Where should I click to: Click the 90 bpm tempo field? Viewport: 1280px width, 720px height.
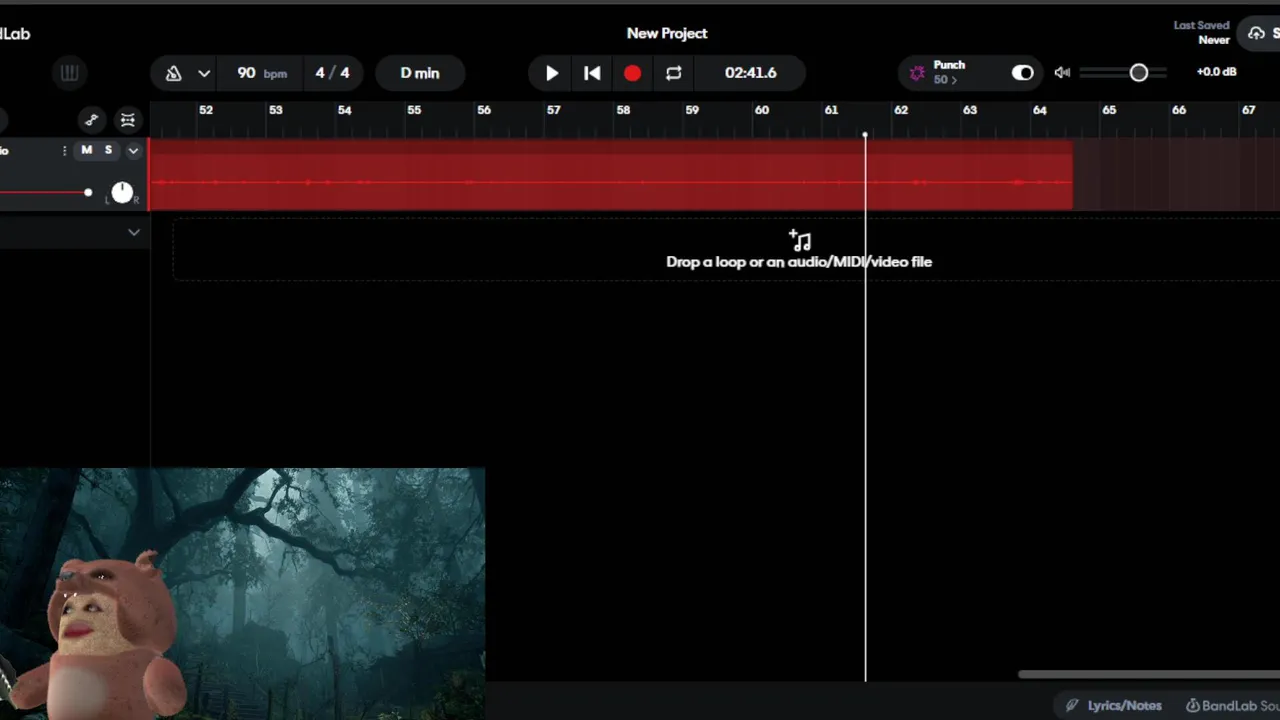(262, 73)
